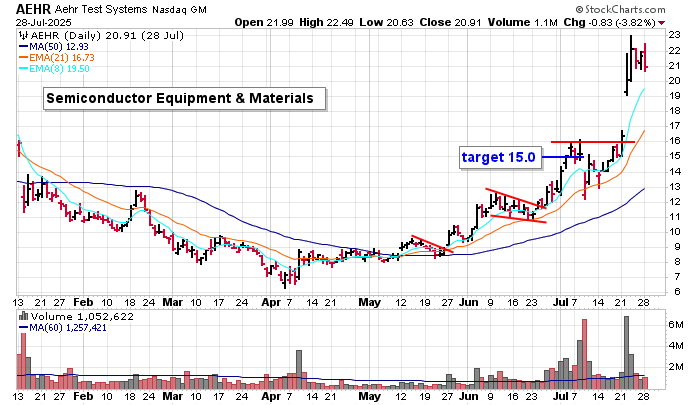Click the 'Volume 1,052,622' legend
Viewport: 700px width, 405px height.
click(x=82, y=317)
